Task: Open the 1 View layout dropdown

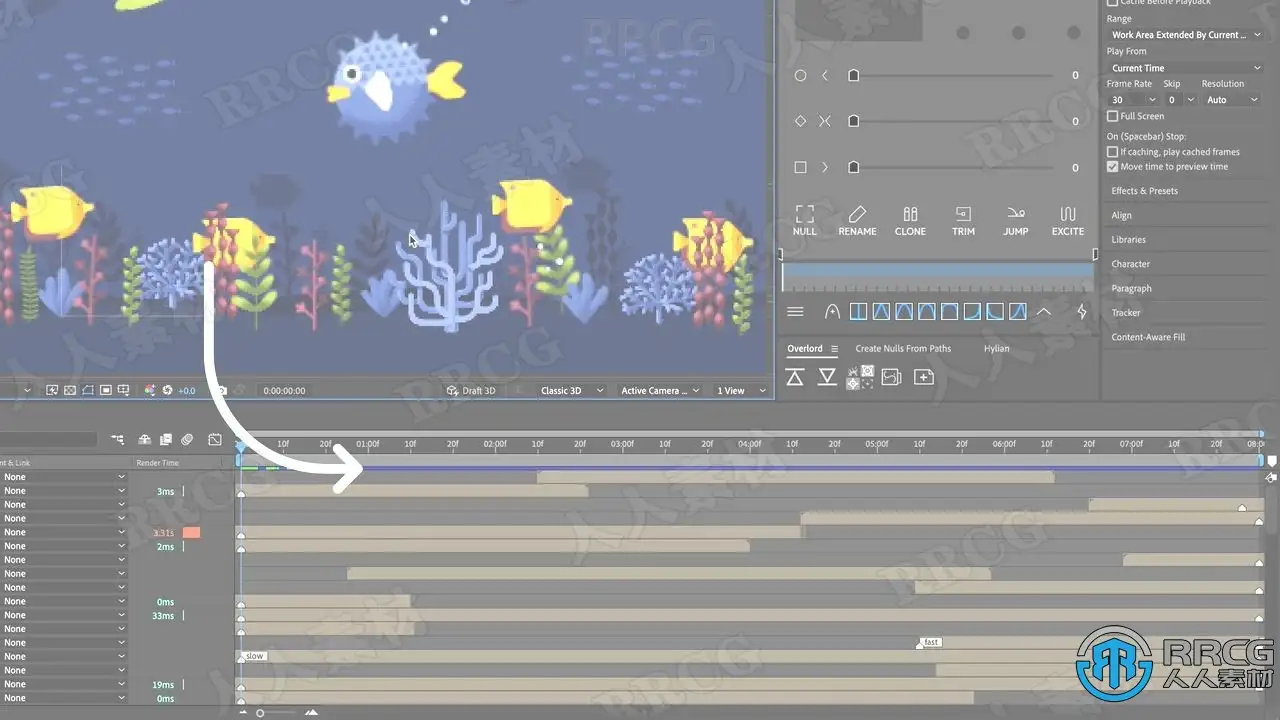Action: pos(741,390)
